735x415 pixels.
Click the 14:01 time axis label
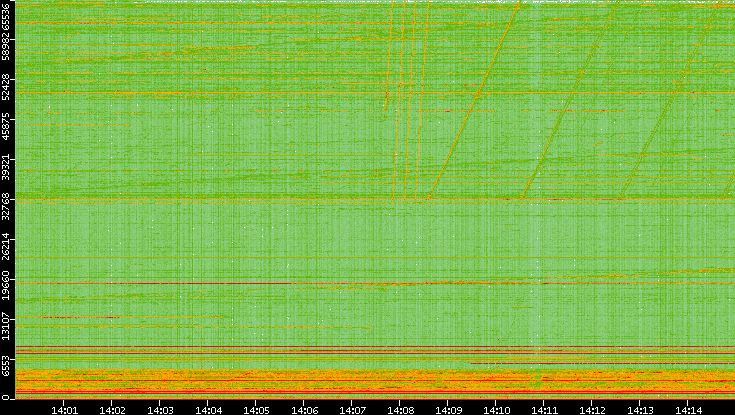tap(64, 410)
